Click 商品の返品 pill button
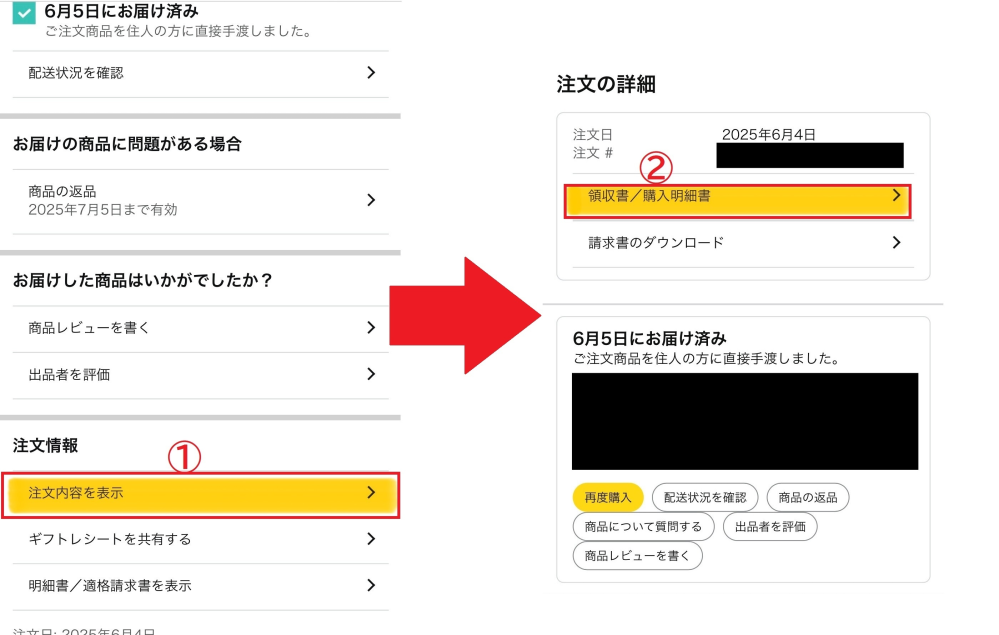Image resolution: width=999 pixels, height=635 pixels. (808, 497)
